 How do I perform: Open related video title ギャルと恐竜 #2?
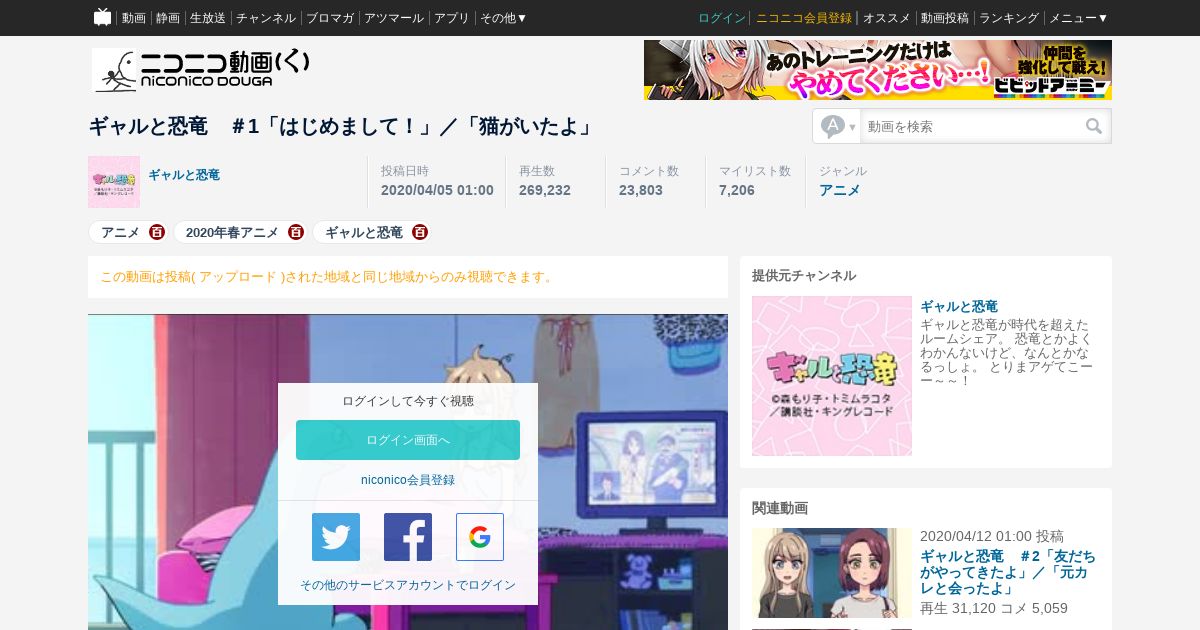point(1008,572)
